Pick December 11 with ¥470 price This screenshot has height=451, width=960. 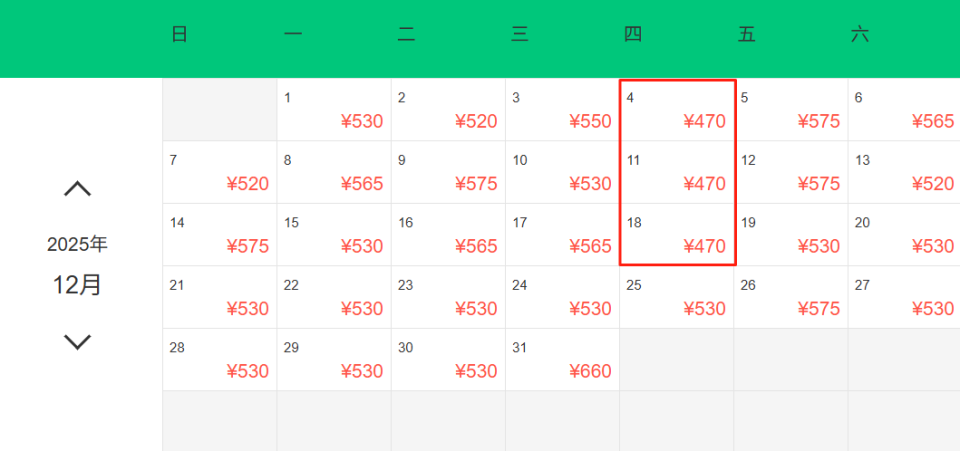[x=676, y=172]
